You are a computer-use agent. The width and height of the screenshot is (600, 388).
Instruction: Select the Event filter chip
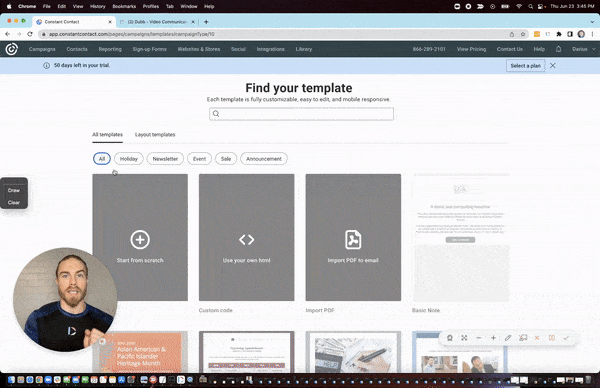tap(199, 159)
